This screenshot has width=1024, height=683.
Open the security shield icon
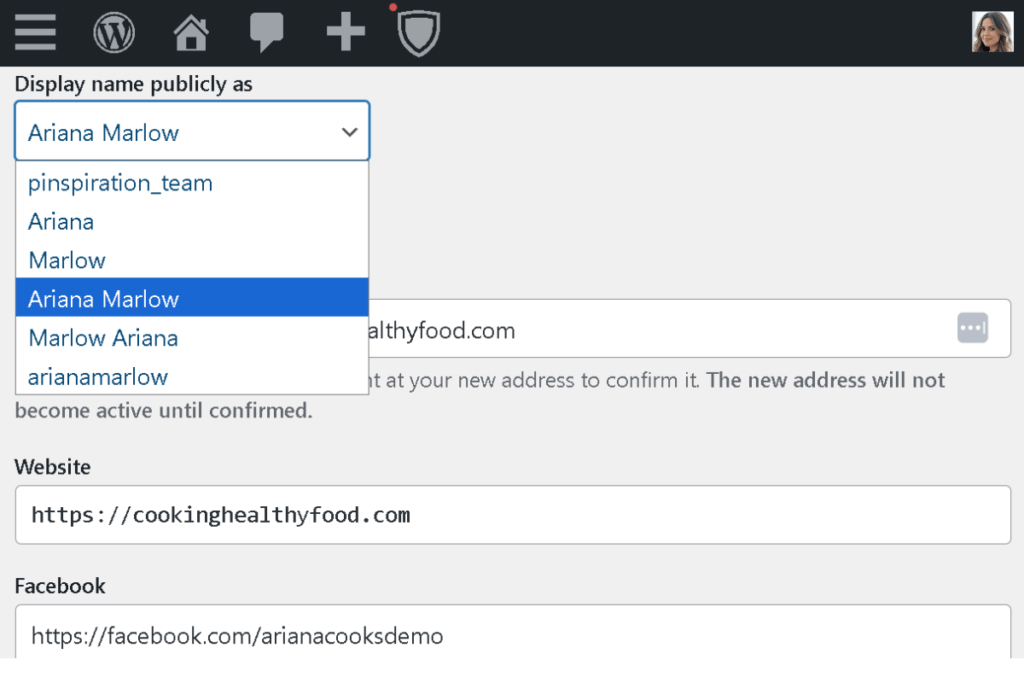point(419,32)
